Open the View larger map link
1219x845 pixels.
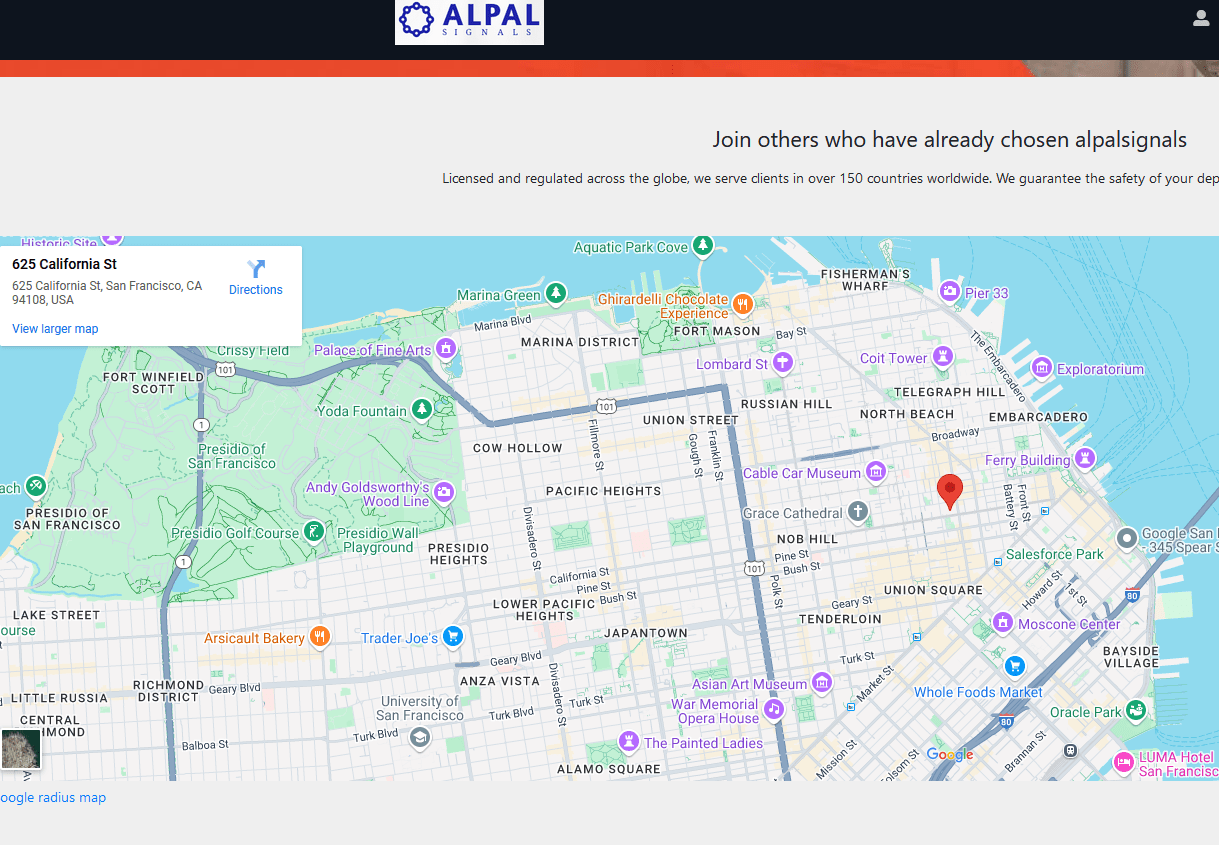pos(55,329)
